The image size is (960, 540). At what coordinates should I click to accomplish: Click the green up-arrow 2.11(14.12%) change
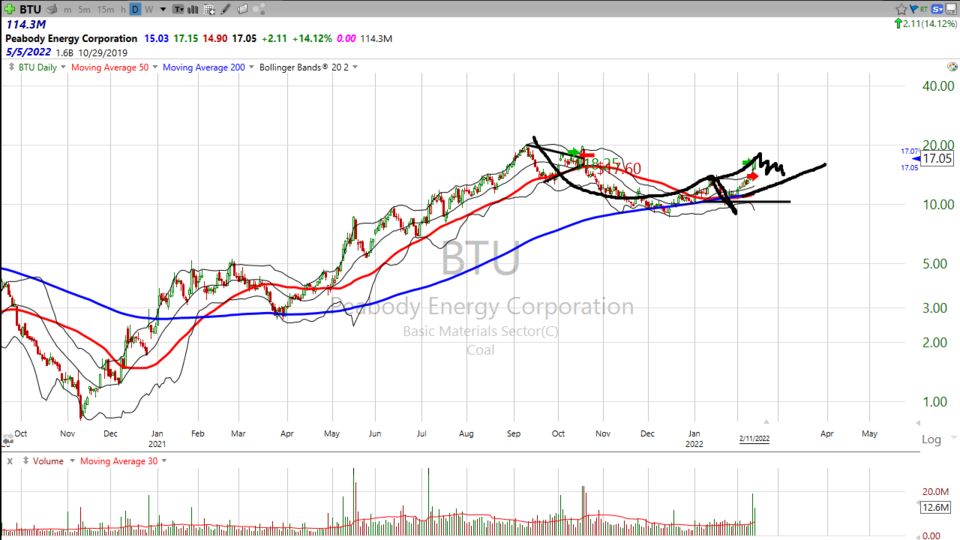click(925, 24)
